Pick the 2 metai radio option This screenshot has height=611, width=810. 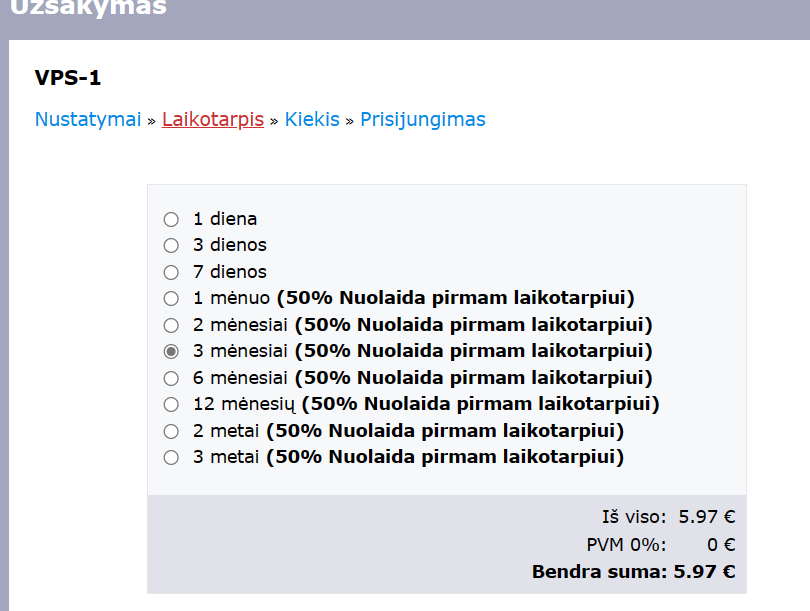point(171,431)
